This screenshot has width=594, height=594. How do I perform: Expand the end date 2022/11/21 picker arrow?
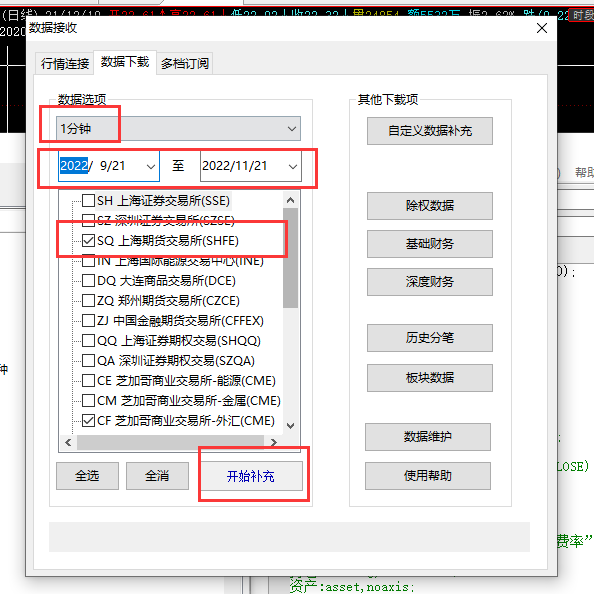tap(292, 166)
